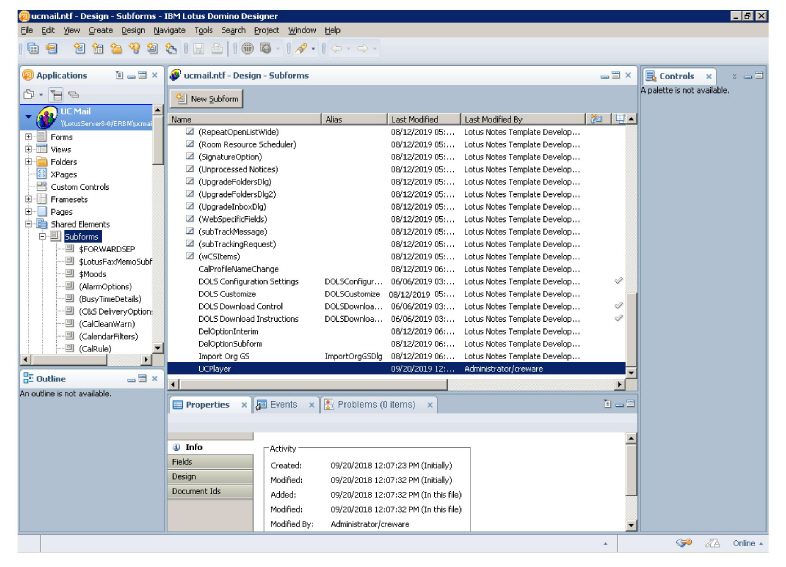Click the Print toolbar icon
This screenshot has height=567, width=786.
click(x=217, y=49)
